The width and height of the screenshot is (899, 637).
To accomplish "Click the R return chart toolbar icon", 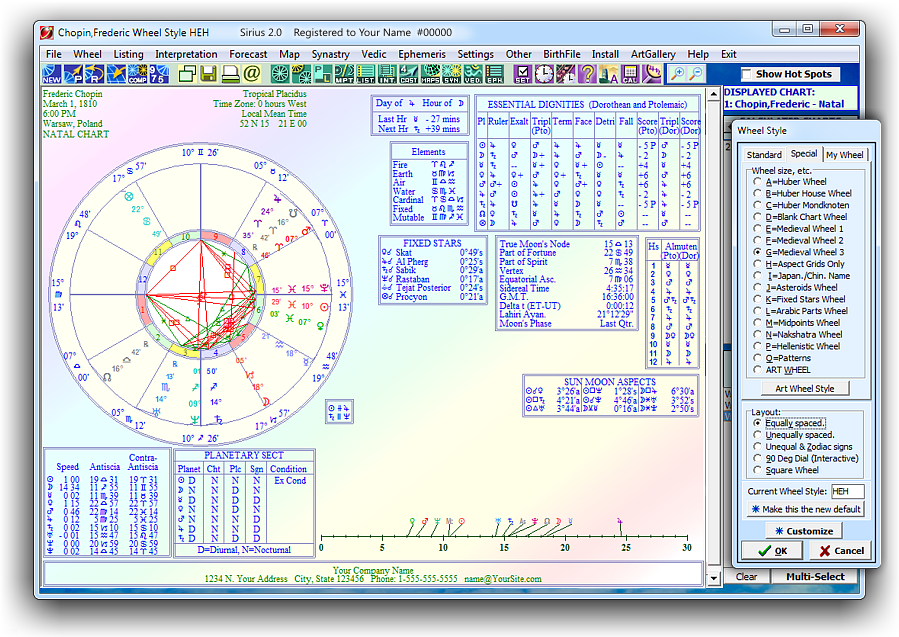I will point(95,74).
